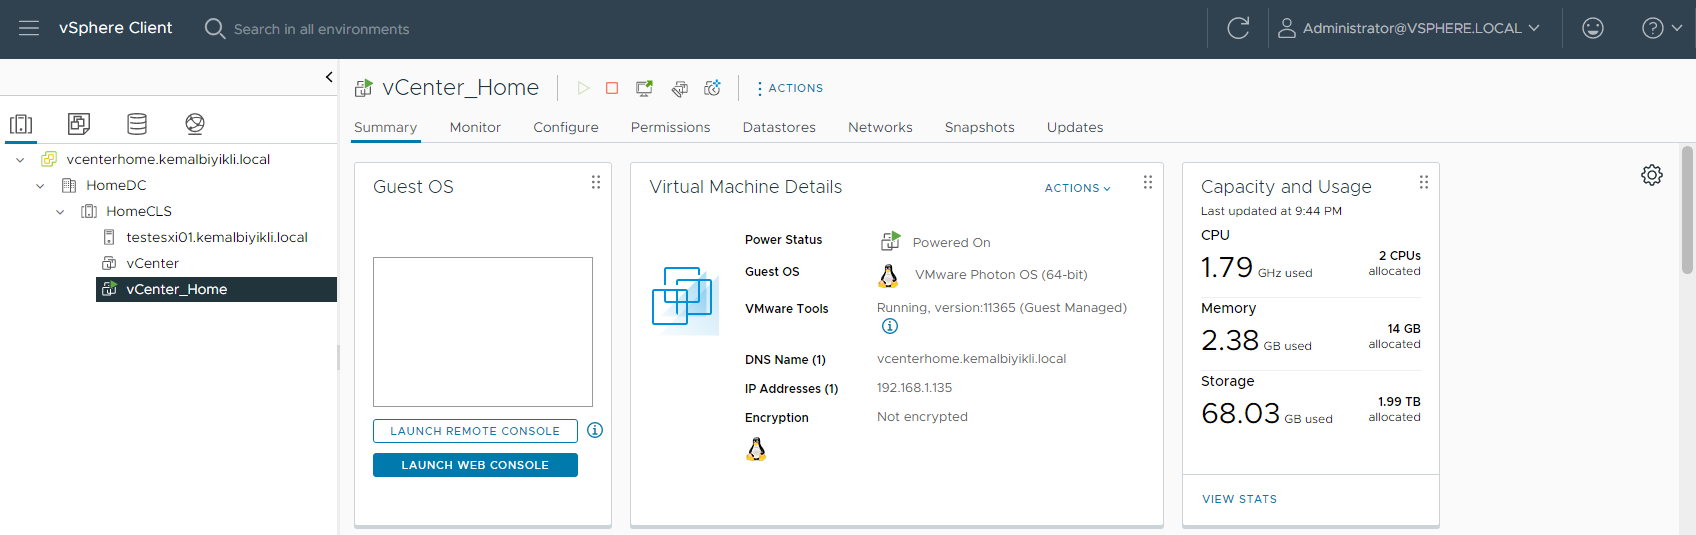Open Guest OS card drag handle

[x=596, y=182]
